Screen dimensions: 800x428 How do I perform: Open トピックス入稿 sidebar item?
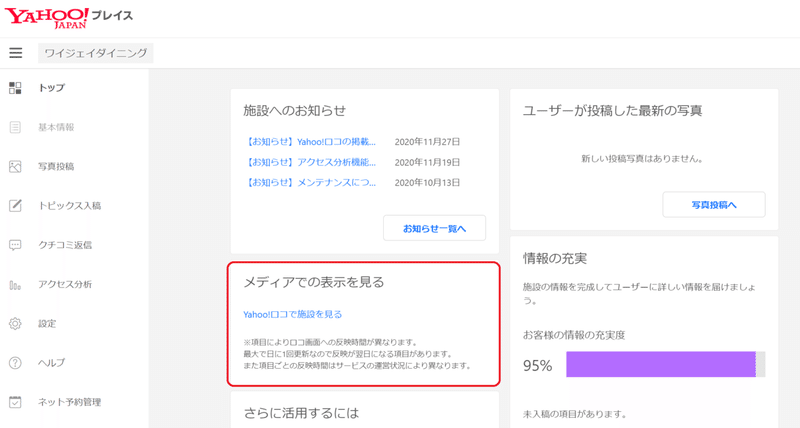[x=69, y=206]
